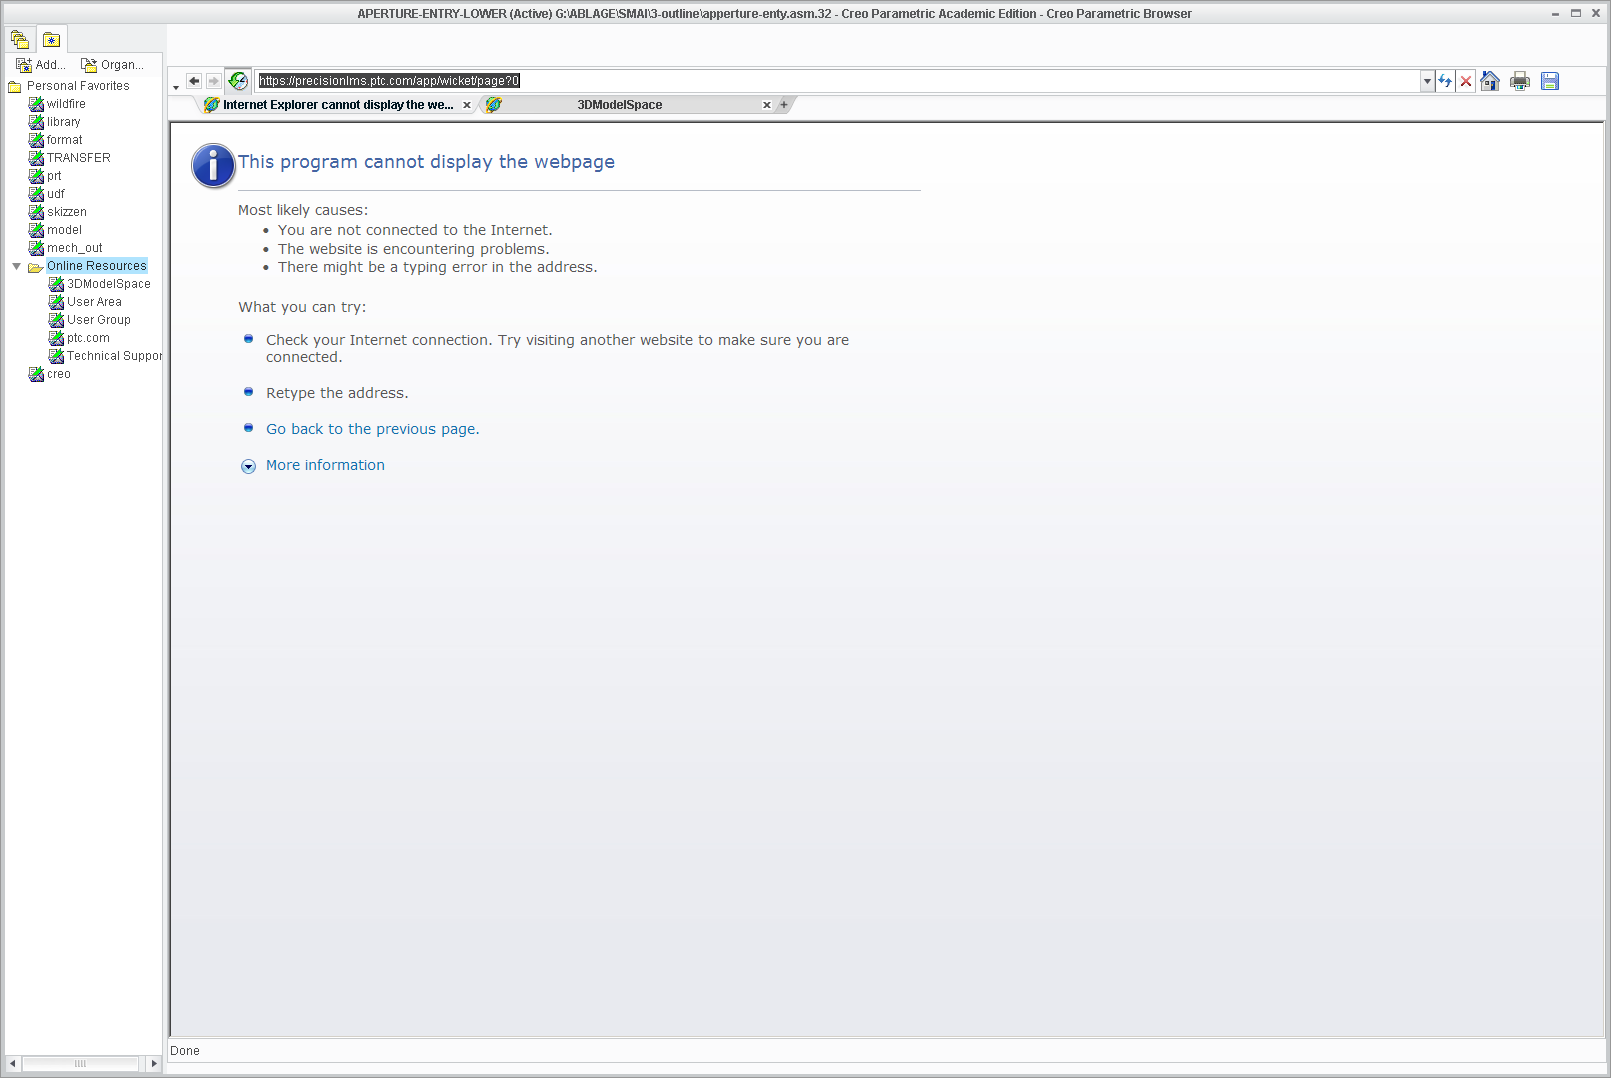Open the address bar history dropdown
Screen dimensions: 1611x1078
click(x=1428, y=81)
